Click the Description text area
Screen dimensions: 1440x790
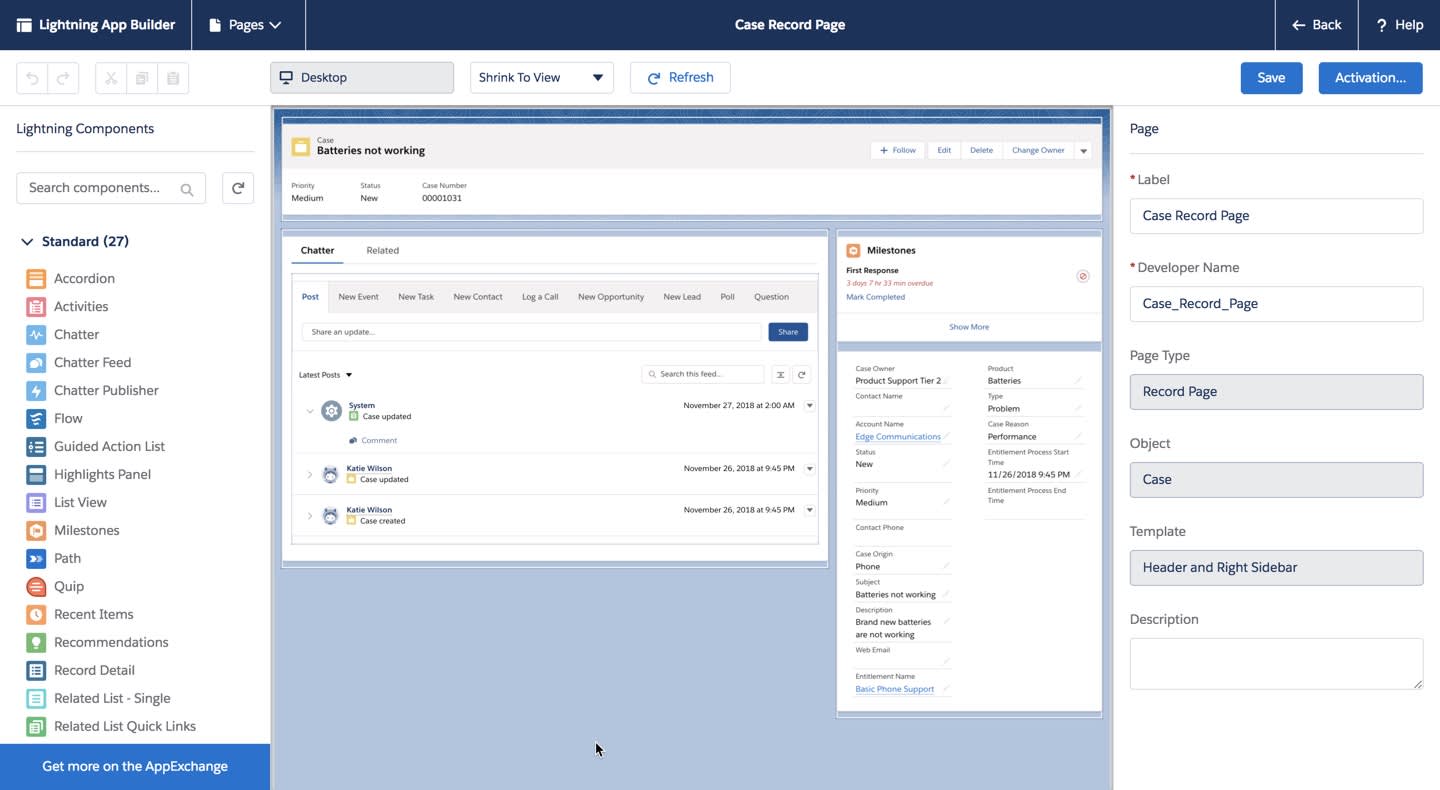1276,664
